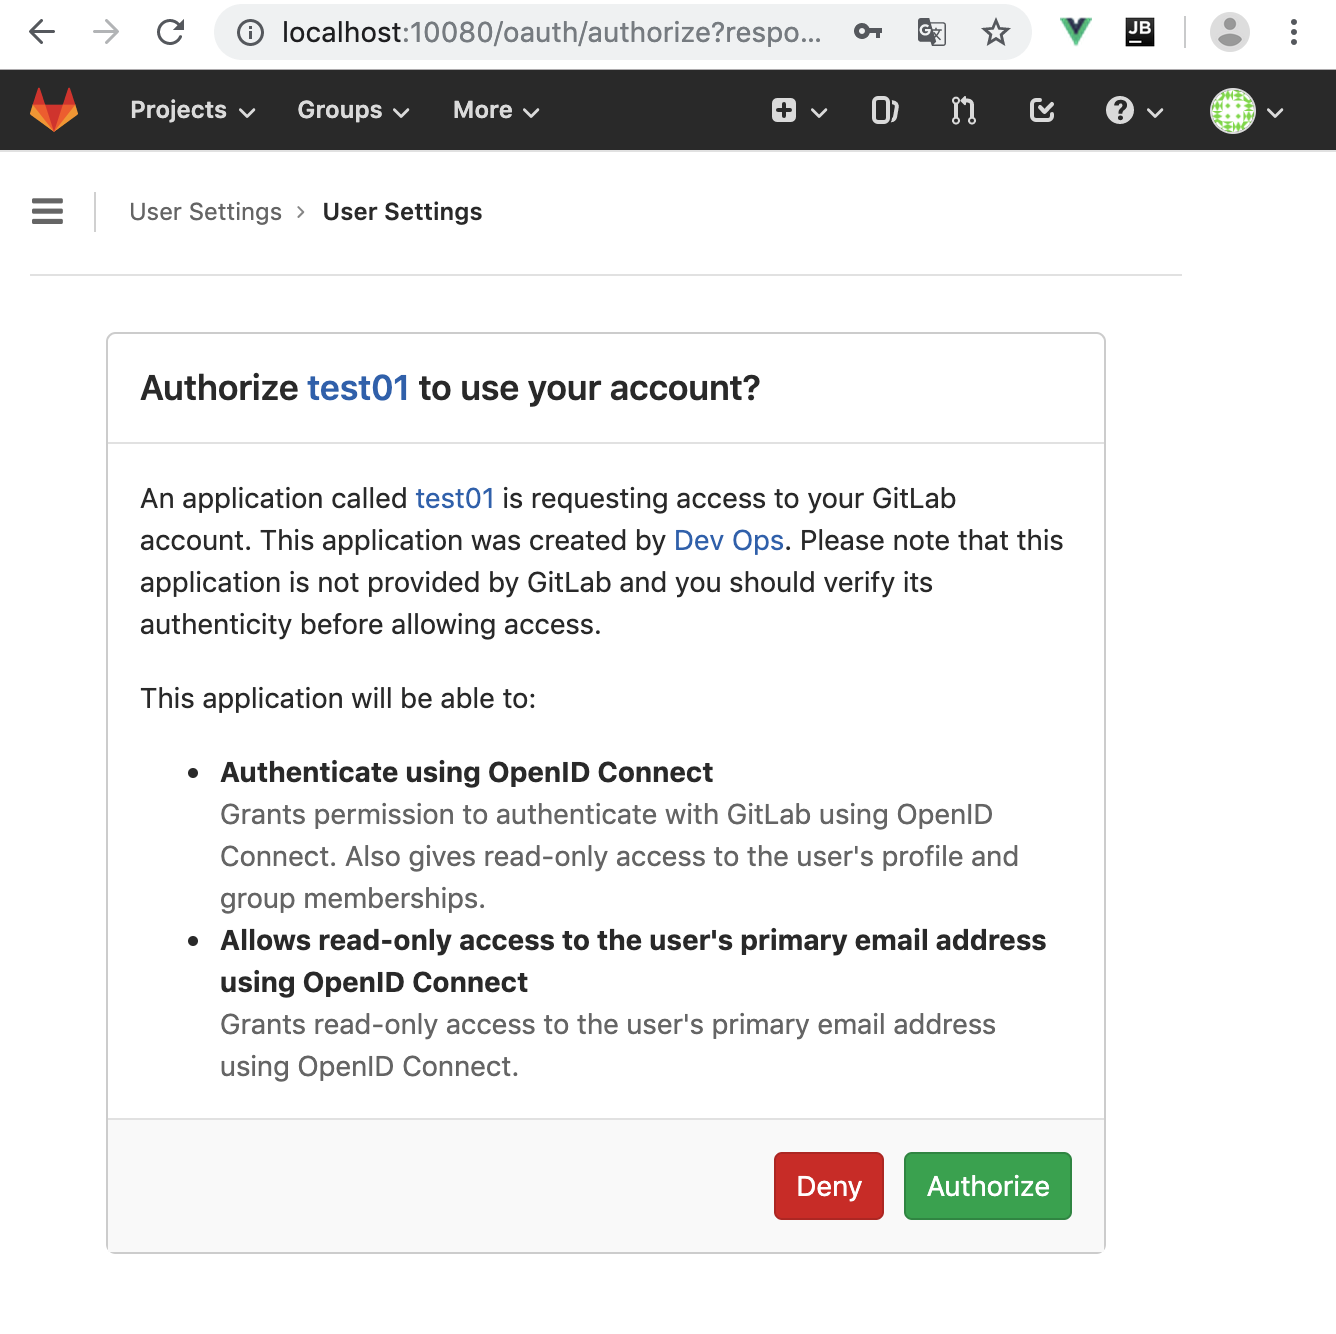Click 'Grants permission to authenticate with GitLab' description
This screenshot has width=1336, height=1334.
[x=619, y=856]
